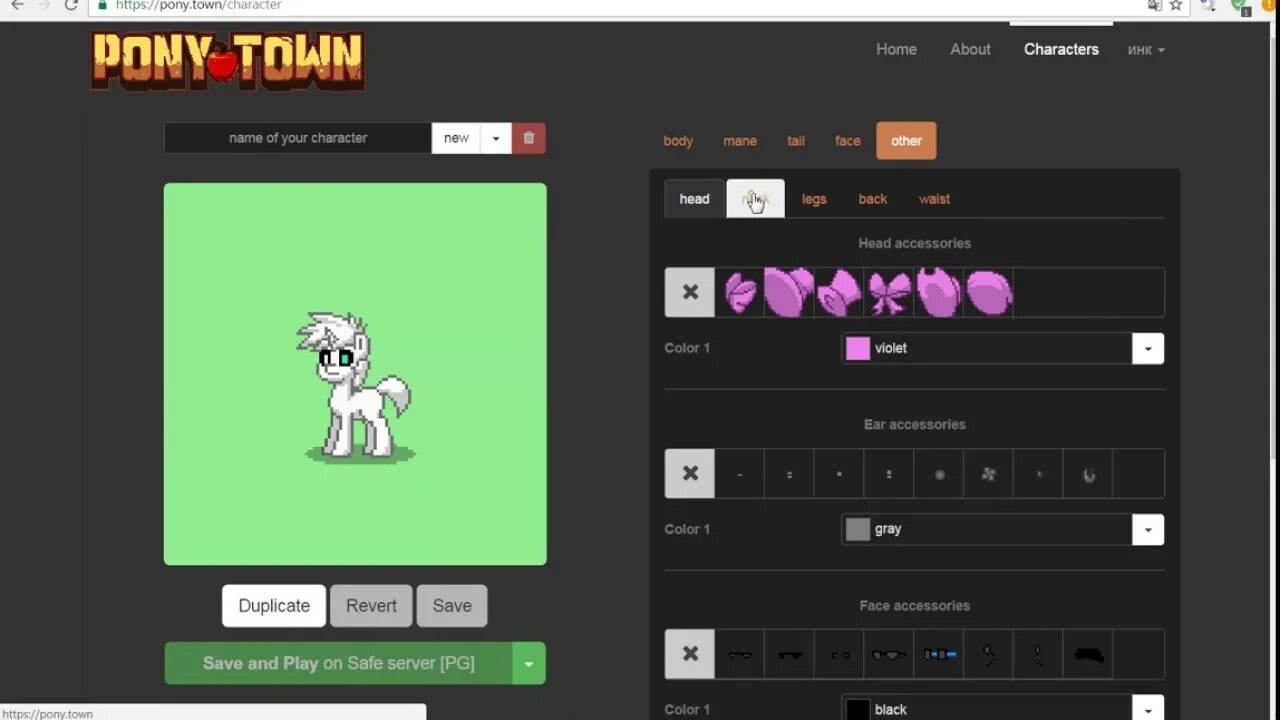Image resolution: width=1280 pixels, height=720 pixels.
Task: Open the browser translate page icon
Action: click(1154, 5)
